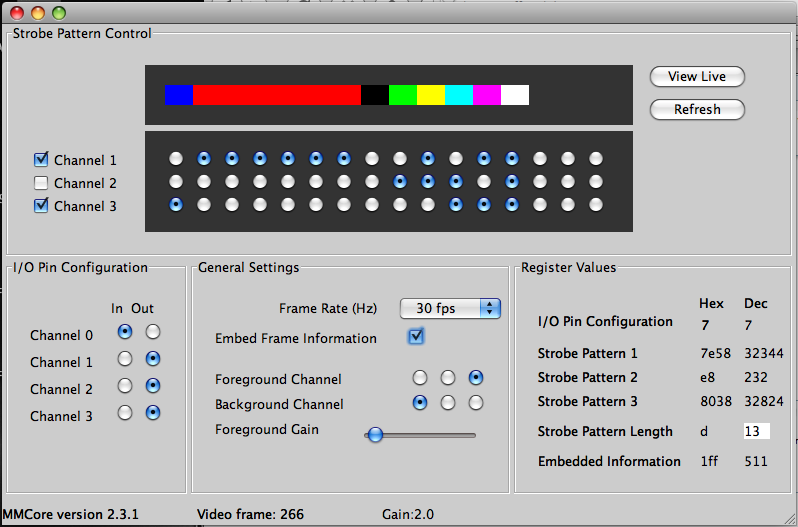Disable Embed Frame Information checkbox
Screen dimensions: 798x527
click(x=416, y=337)
